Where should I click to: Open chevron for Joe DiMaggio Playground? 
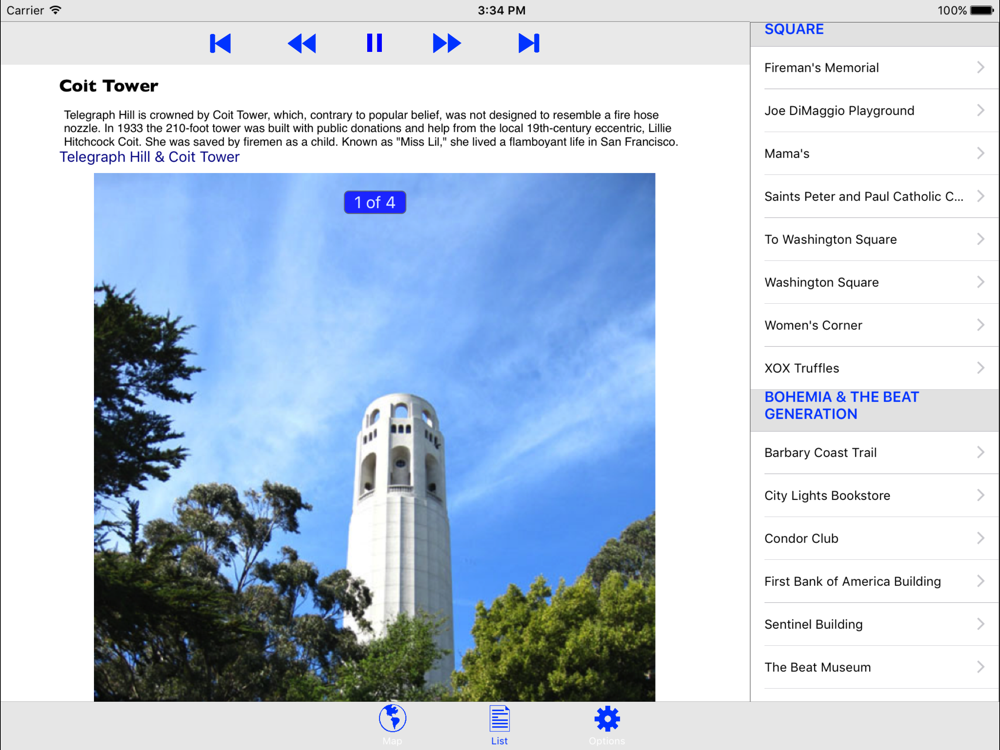click(x=981, y=110)
